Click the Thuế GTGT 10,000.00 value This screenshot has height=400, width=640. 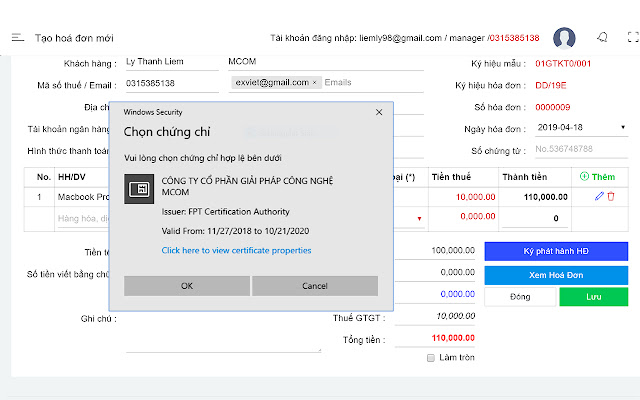(456, 316)
